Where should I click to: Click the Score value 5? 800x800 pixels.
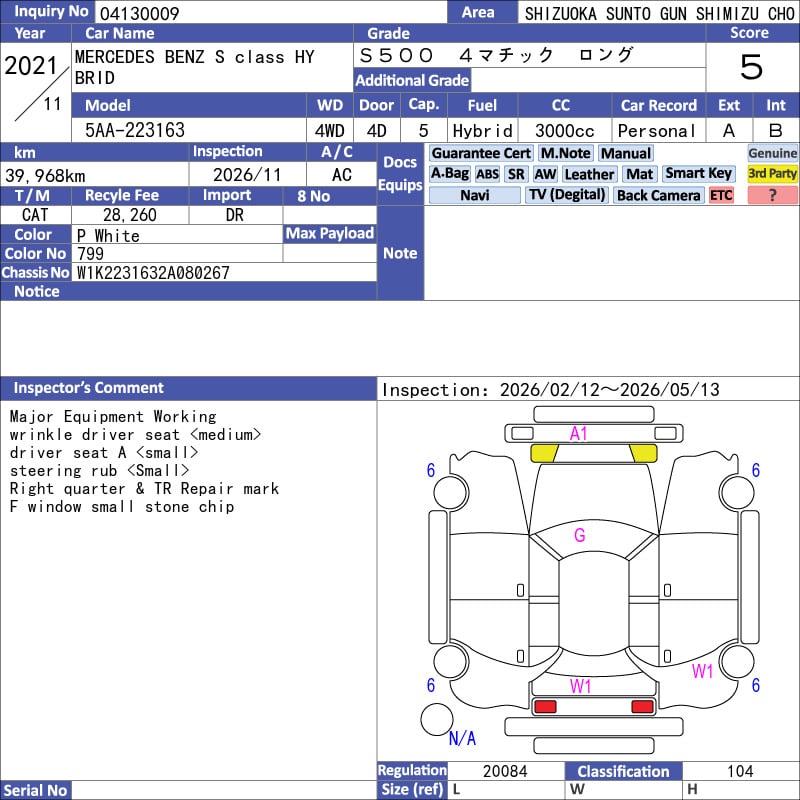pos(751,68)
